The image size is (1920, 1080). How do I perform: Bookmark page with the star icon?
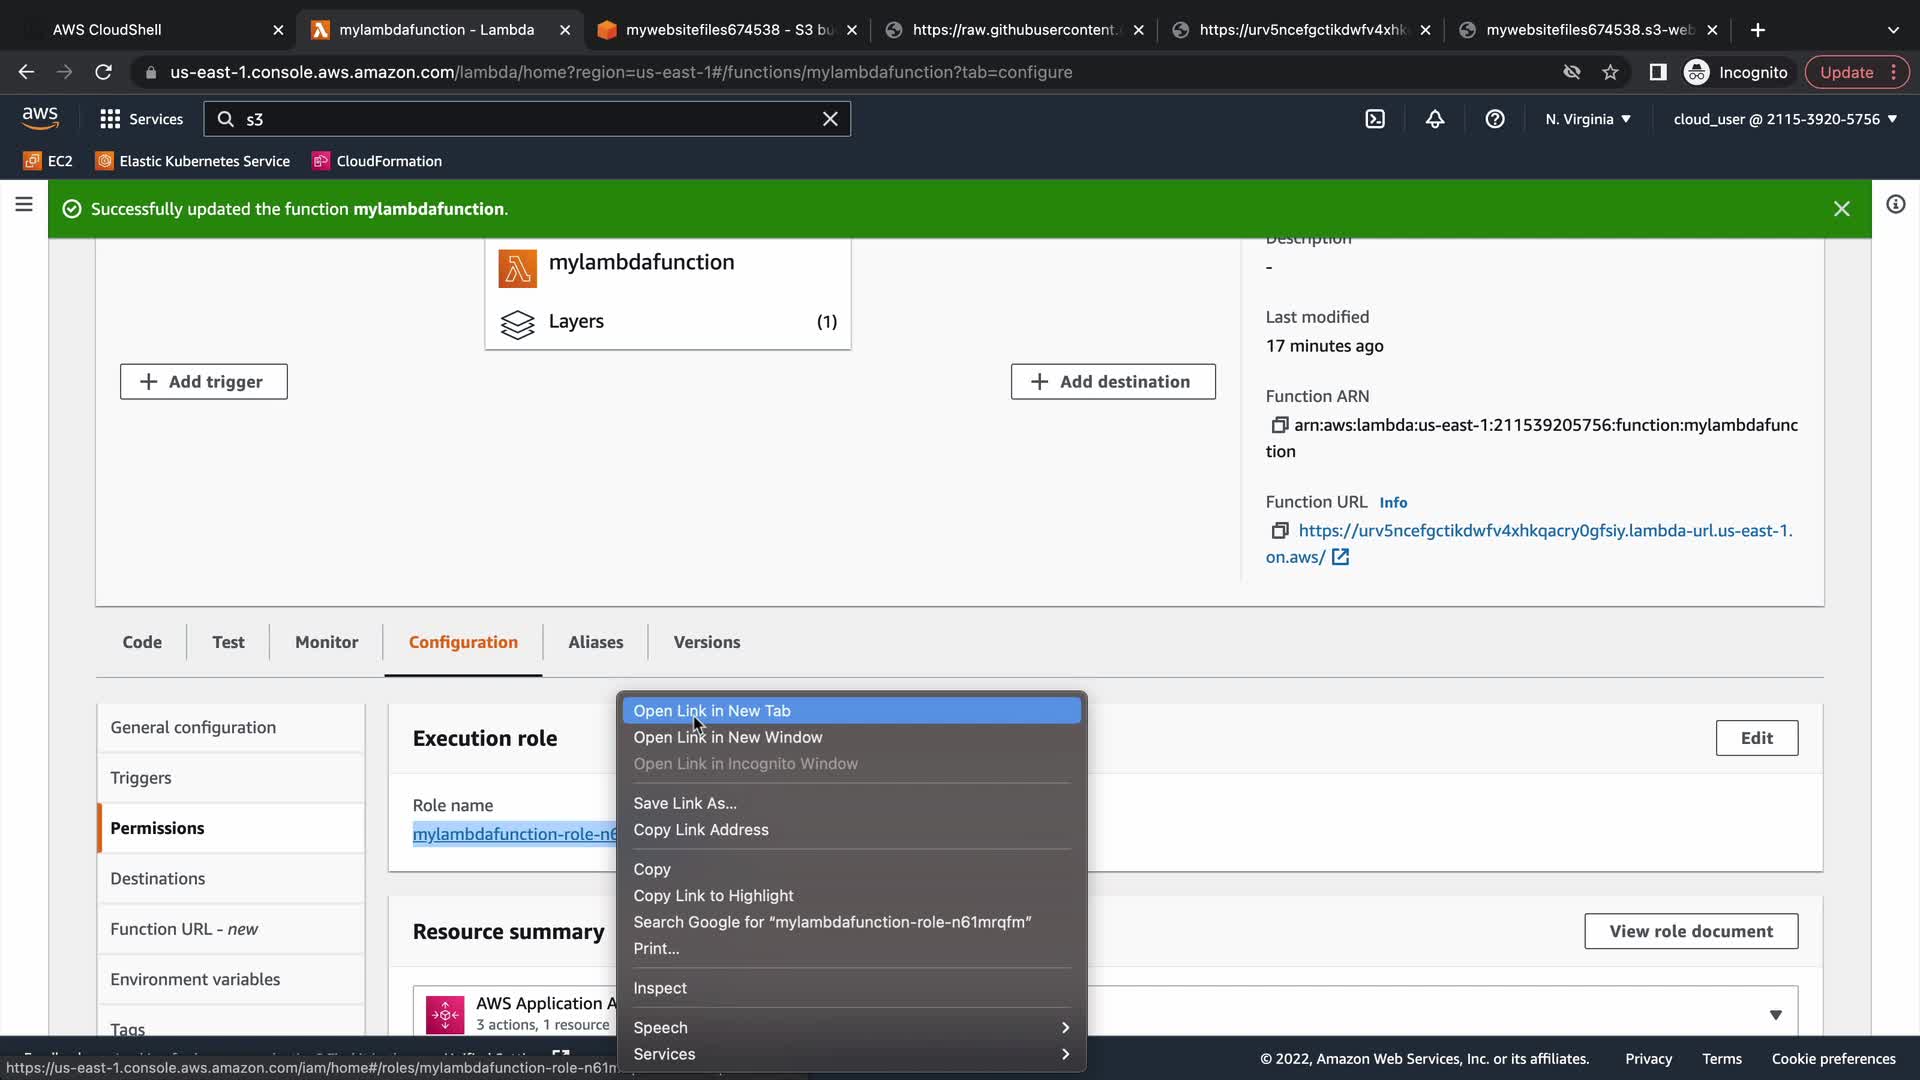click(x=1610, y=72)
